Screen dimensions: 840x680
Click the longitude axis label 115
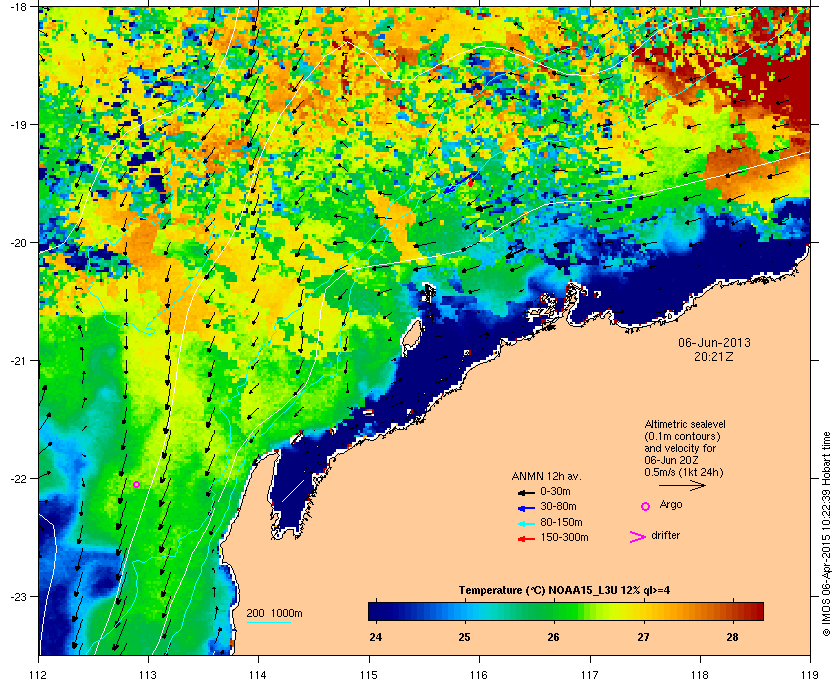pyautogui.click(x=369, y=675)
